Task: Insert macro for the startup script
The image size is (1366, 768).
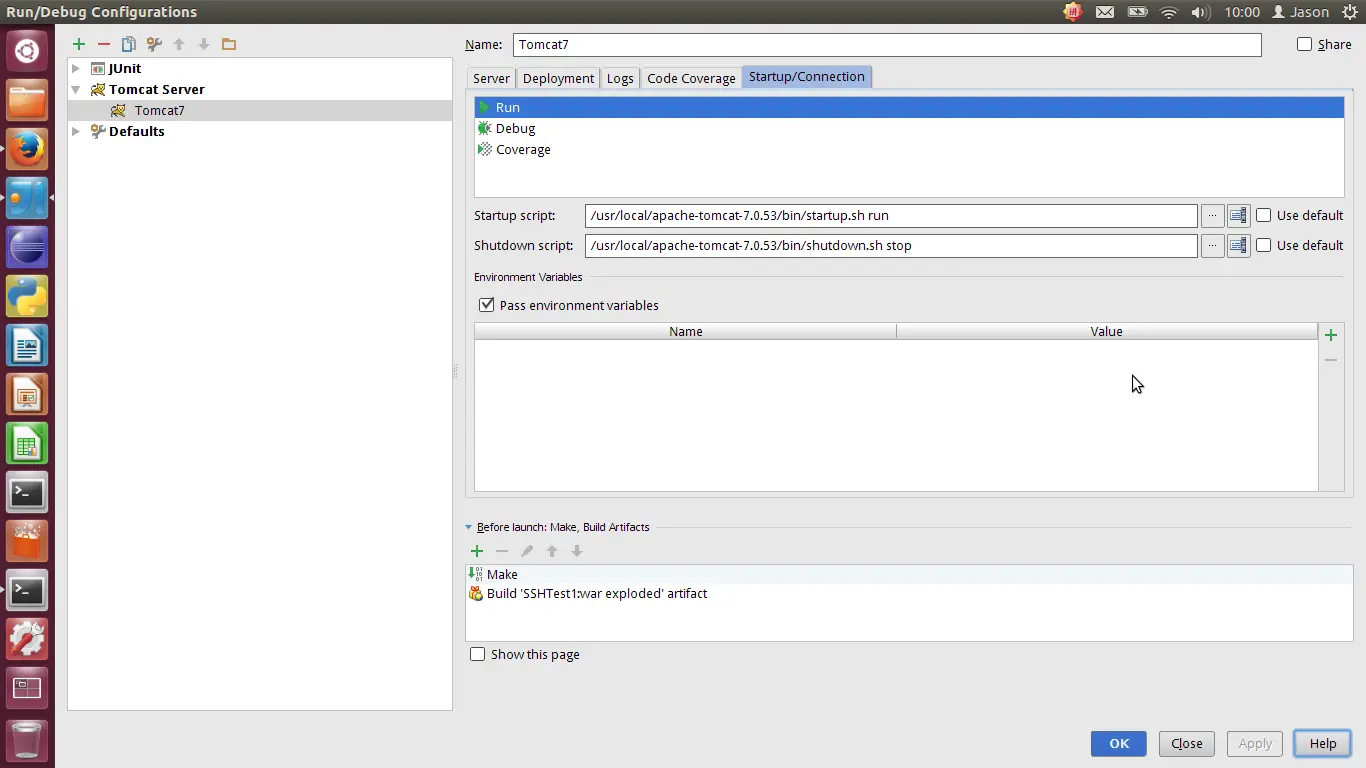Action: [1238, 215]
